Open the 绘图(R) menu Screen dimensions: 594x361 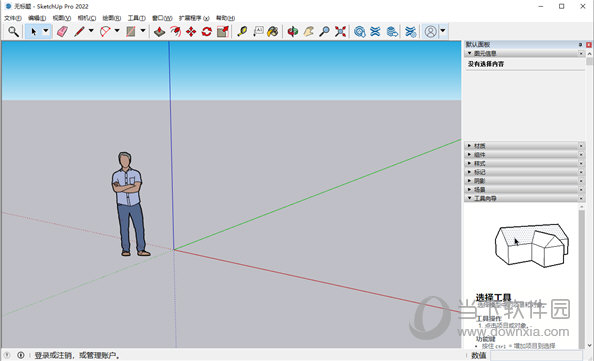tap(111, 18)
